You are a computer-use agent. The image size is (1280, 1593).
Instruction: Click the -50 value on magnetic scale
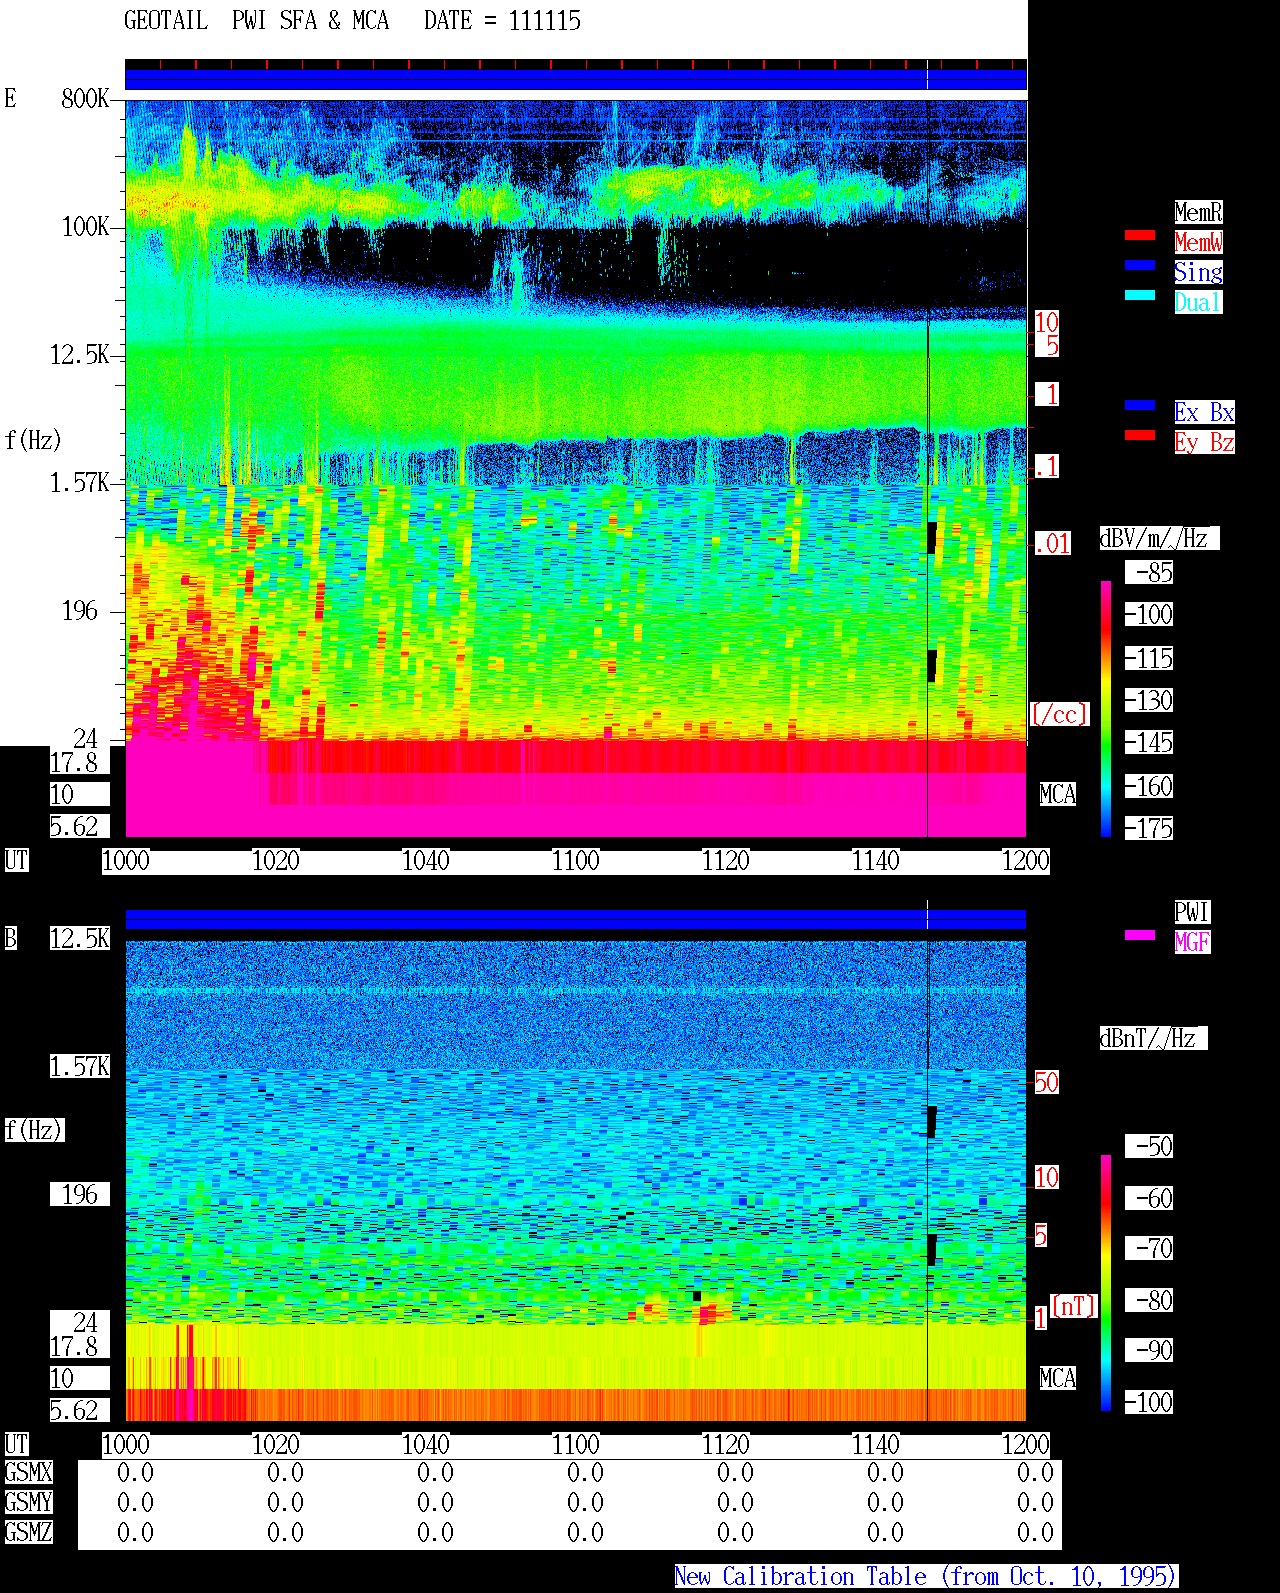[1149, 1147]
